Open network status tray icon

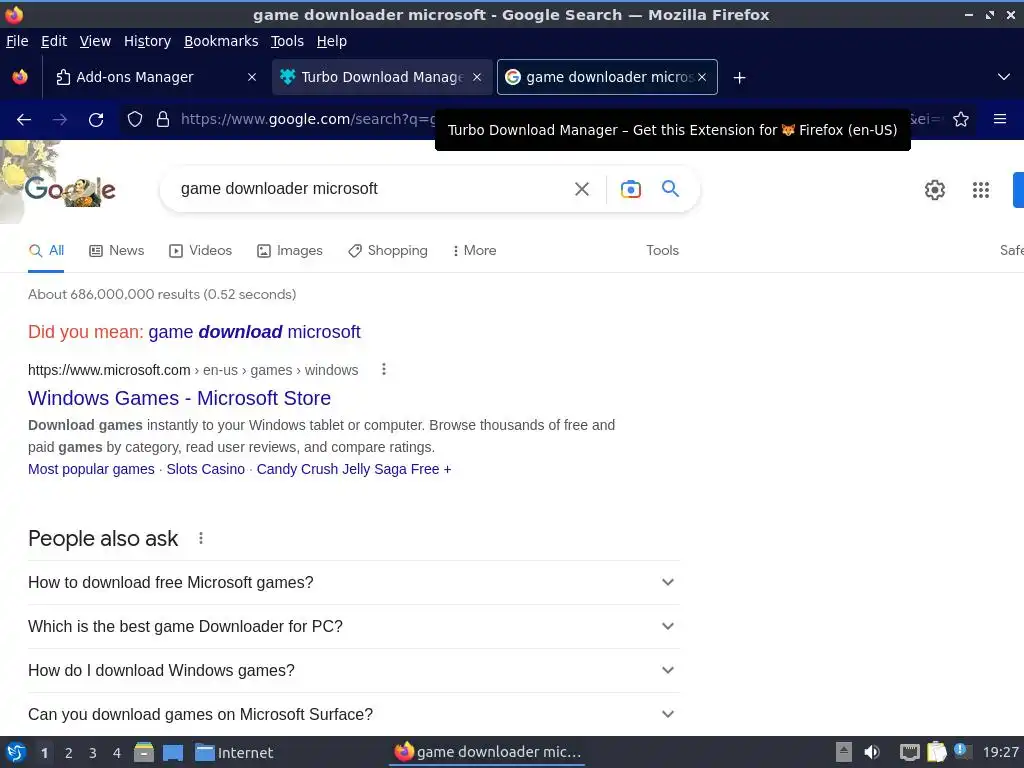click(909, 752)
